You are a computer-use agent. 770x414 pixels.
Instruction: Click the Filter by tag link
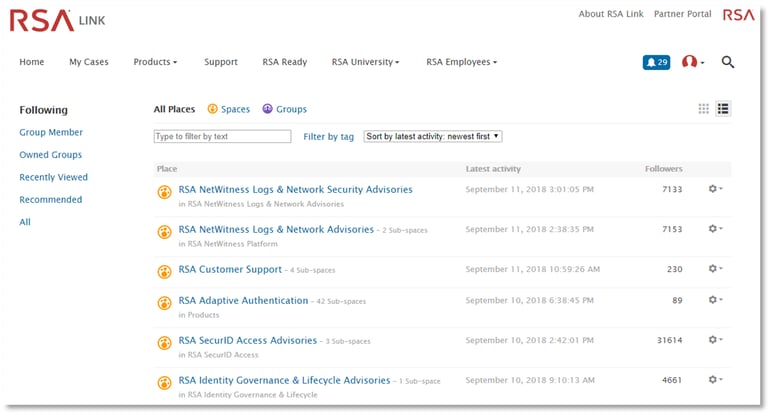click(x=328, y=137)
